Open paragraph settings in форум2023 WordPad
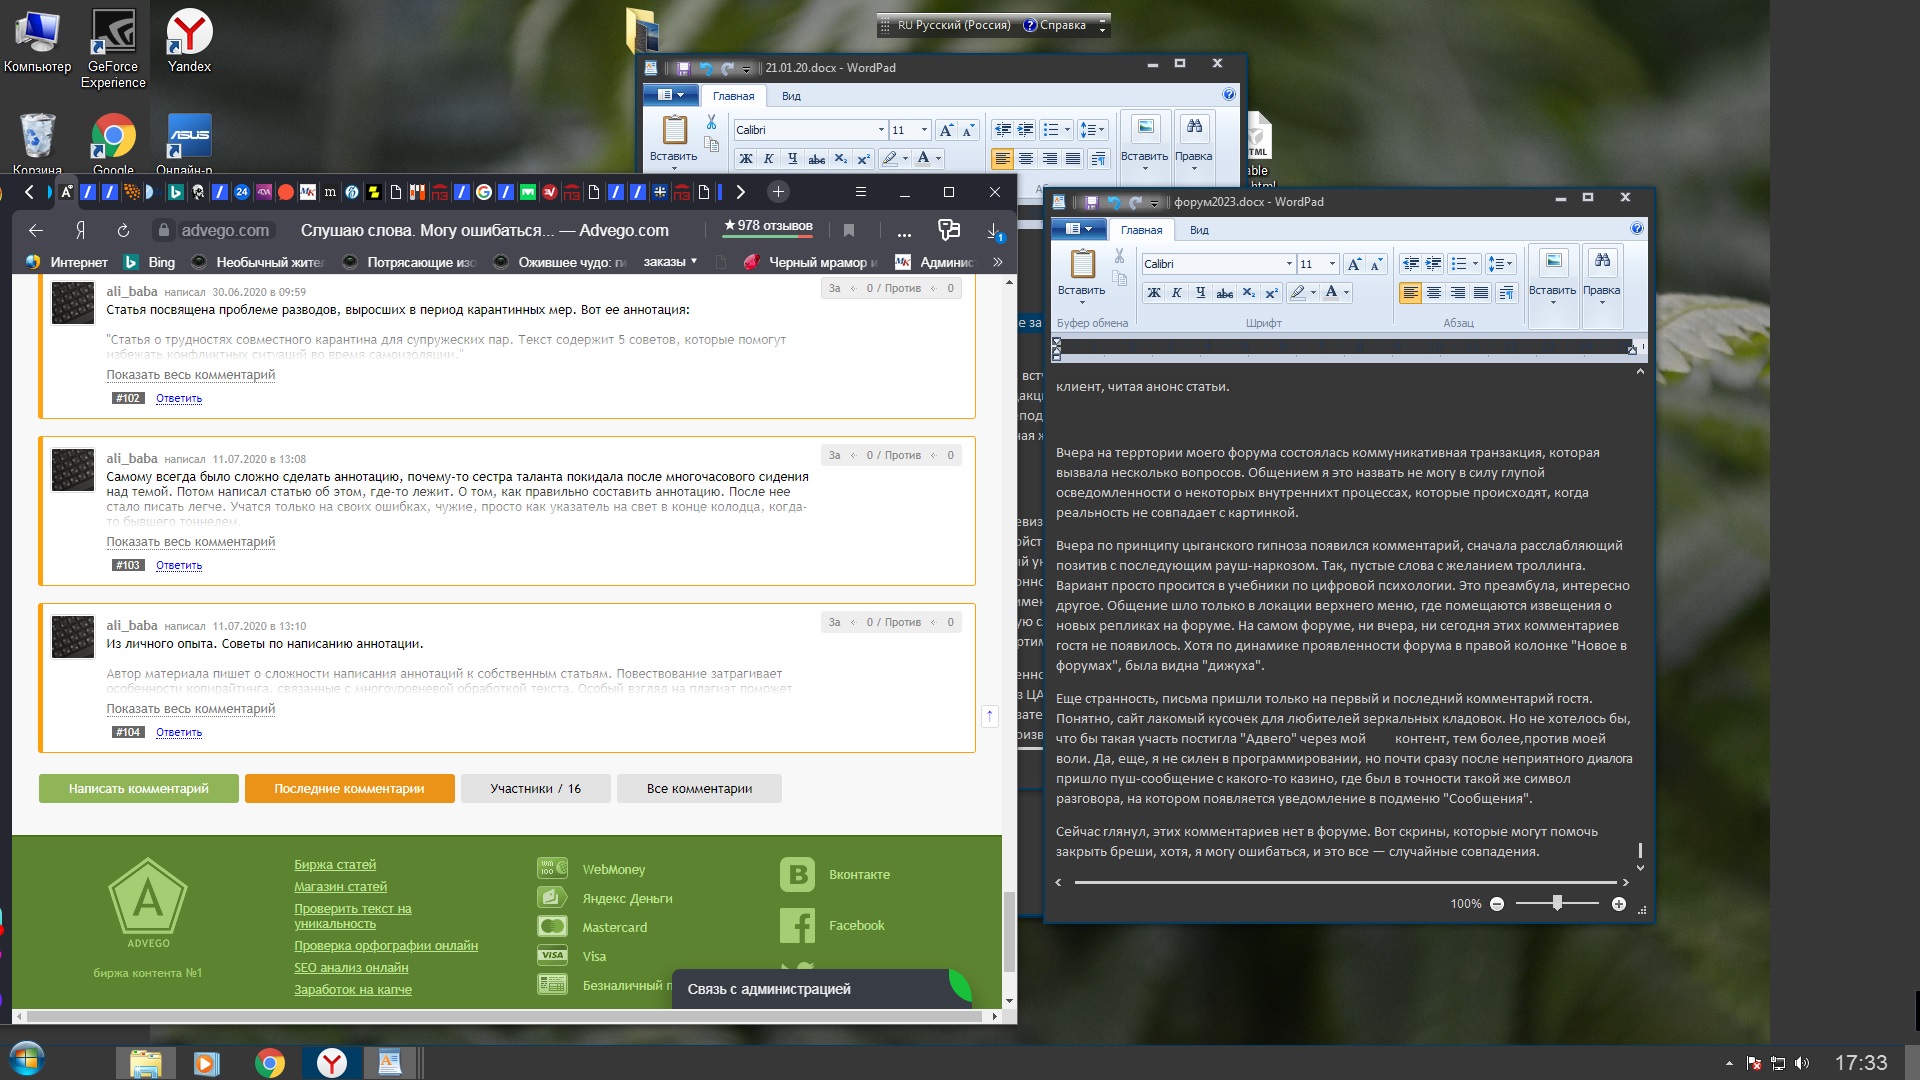This screenshot has height=1080, width=1920. tap(1505, 293)
